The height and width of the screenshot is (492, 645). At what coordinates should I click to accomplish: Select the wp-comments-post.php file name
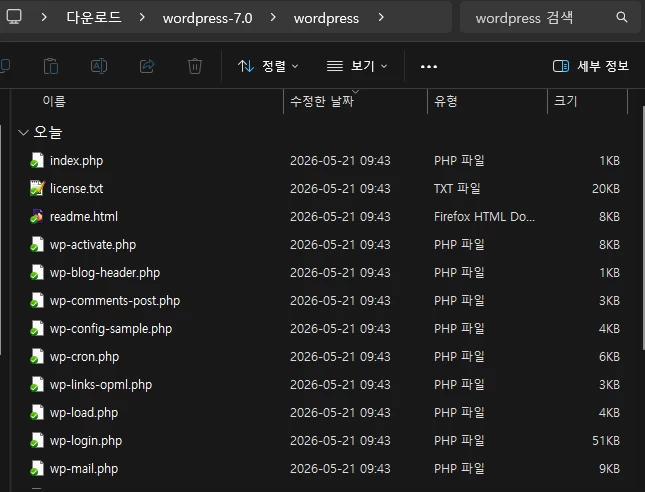coord(115,301)
